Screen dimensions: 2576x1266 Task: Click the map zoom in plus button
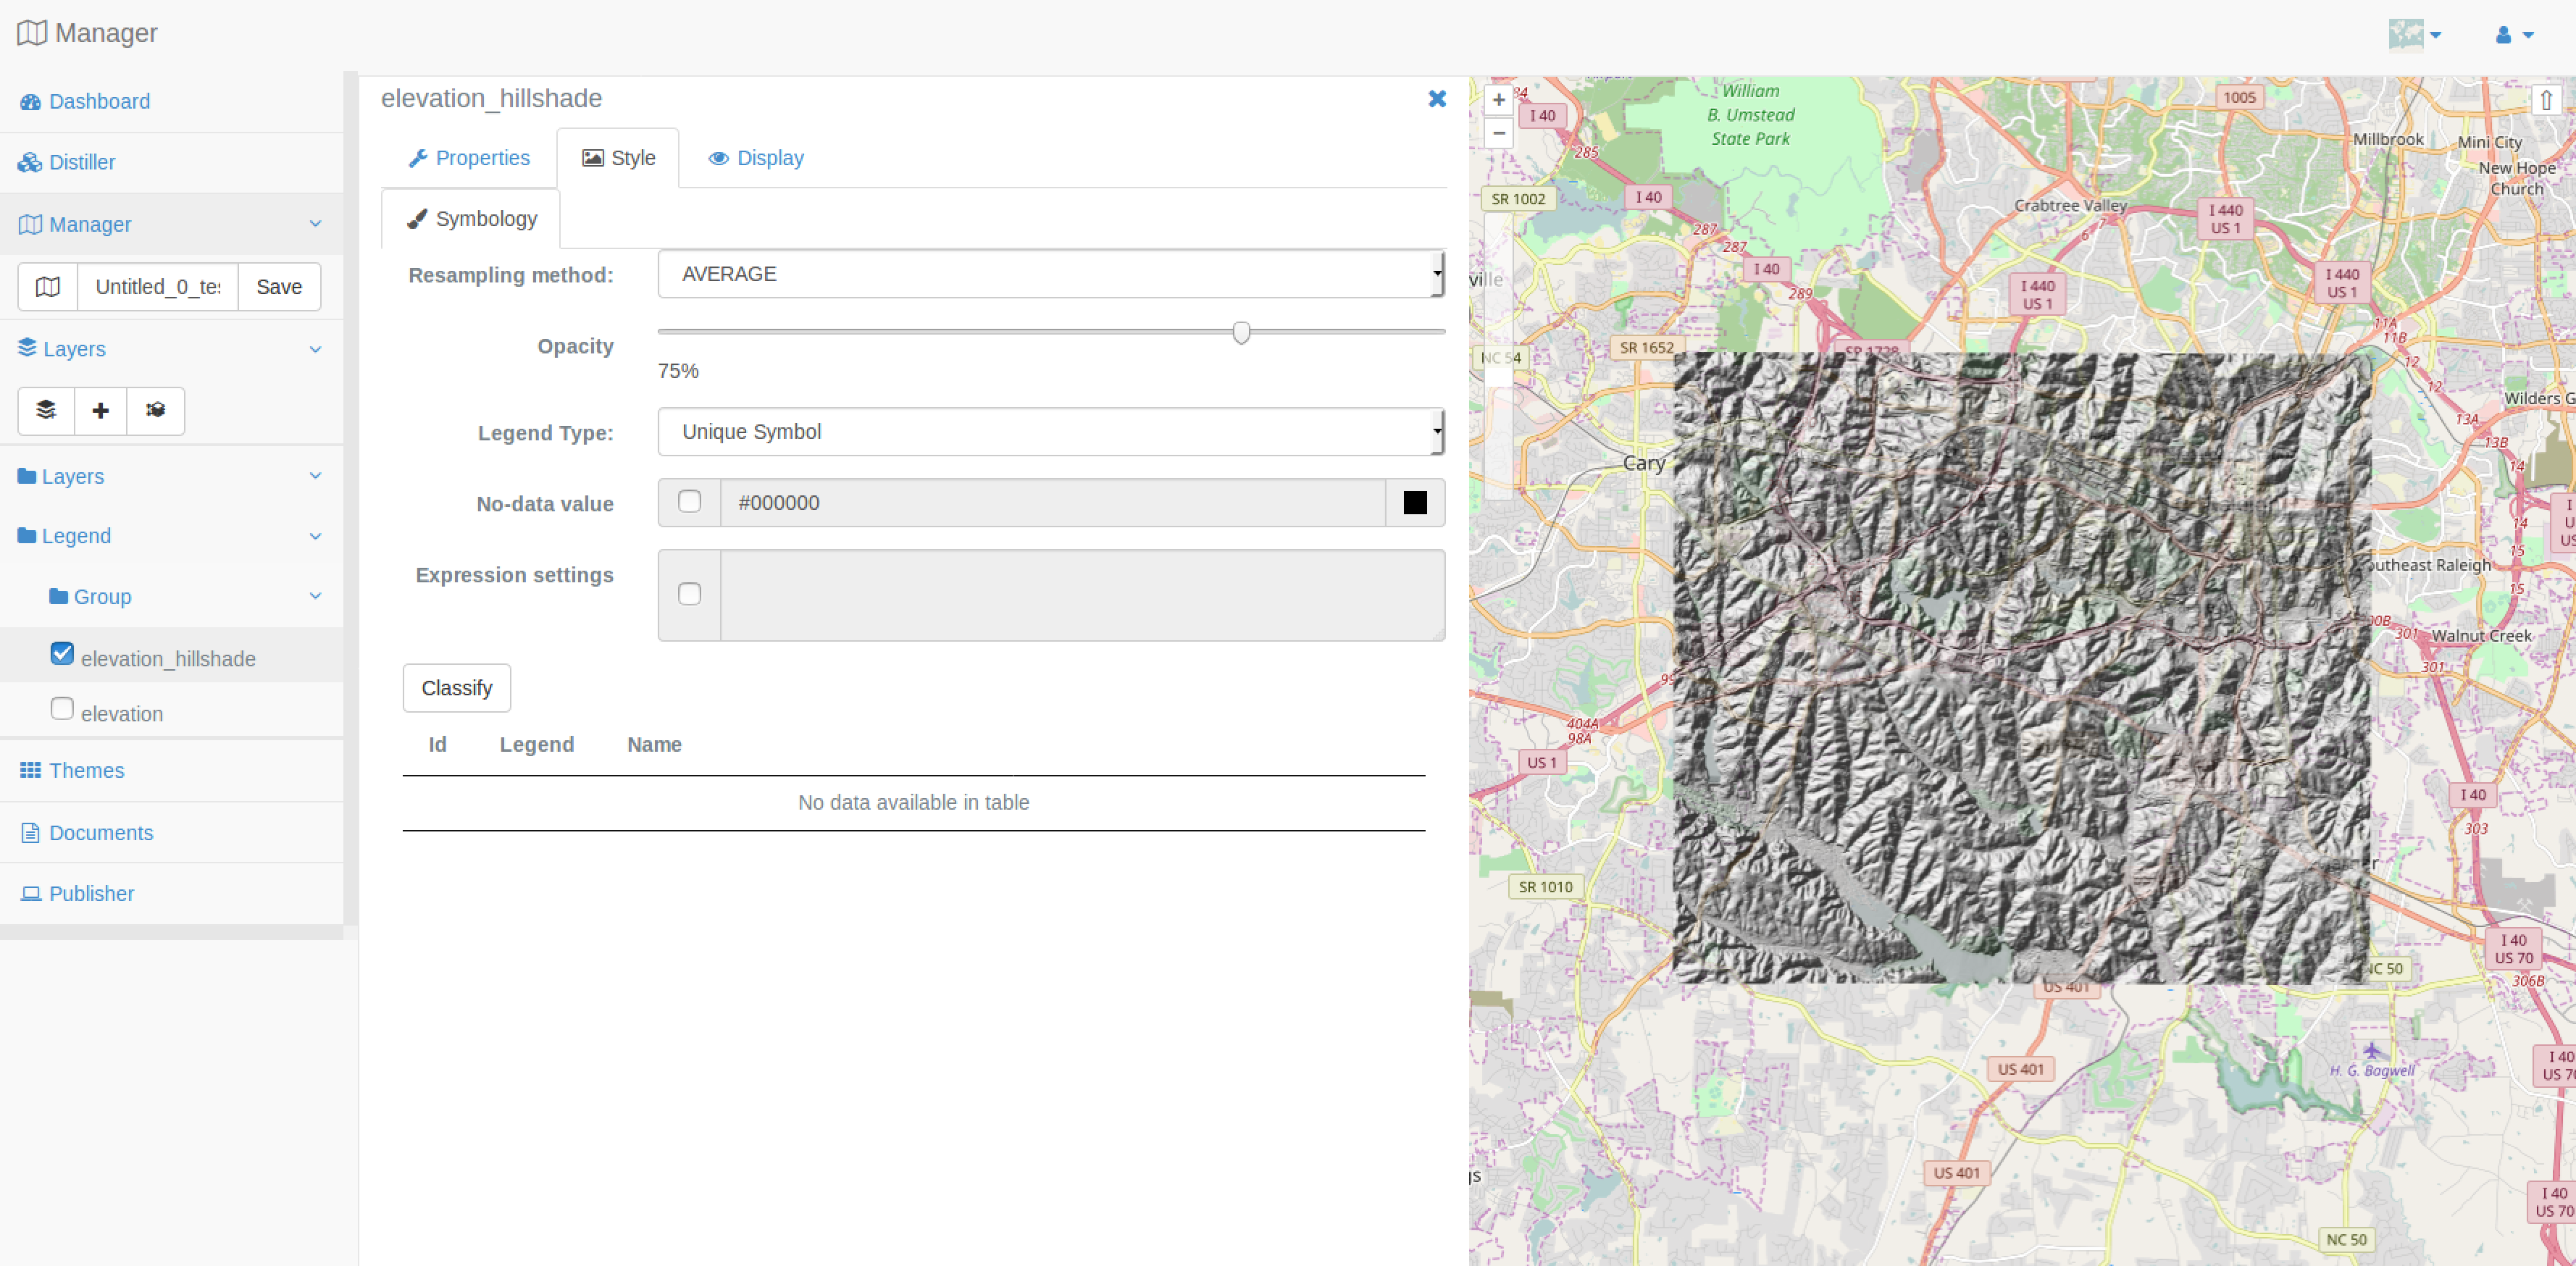point(1498,100)
